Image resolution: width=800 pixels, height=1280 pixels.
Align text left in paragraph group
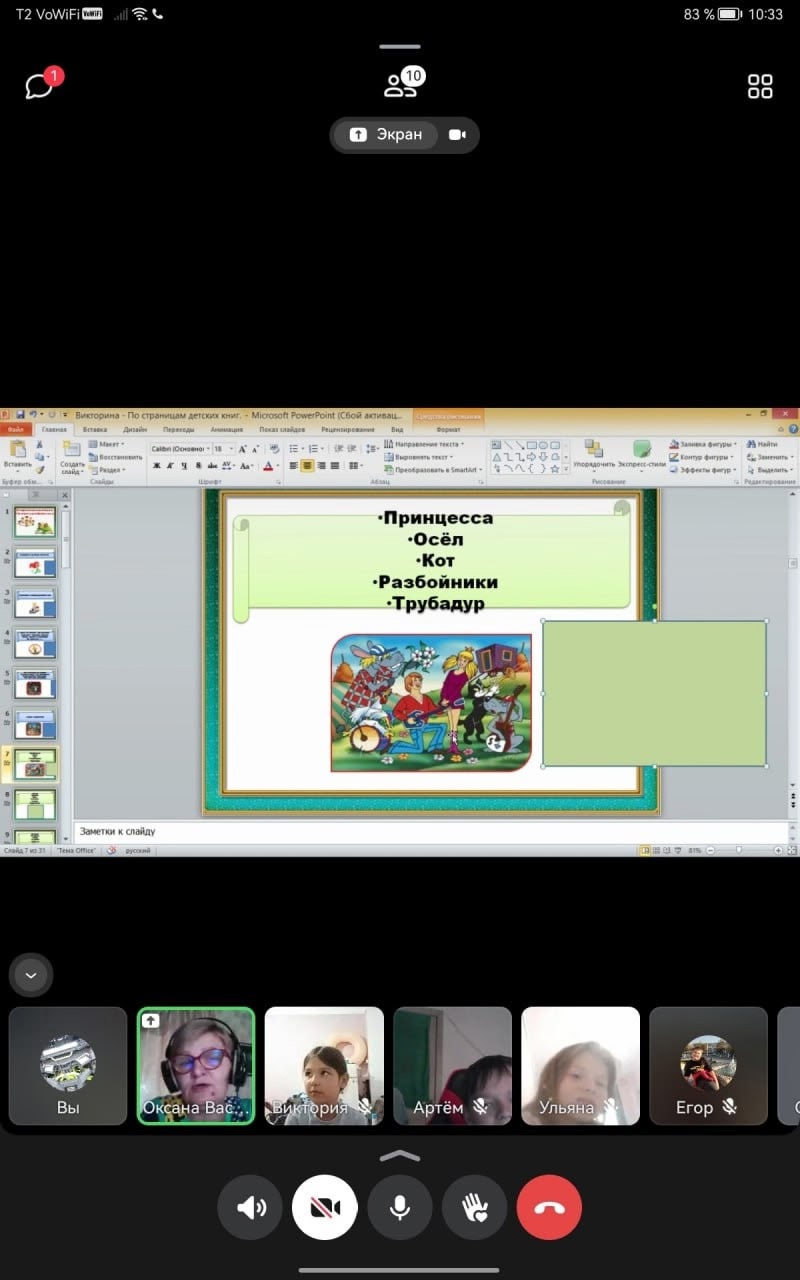[294, 465]
